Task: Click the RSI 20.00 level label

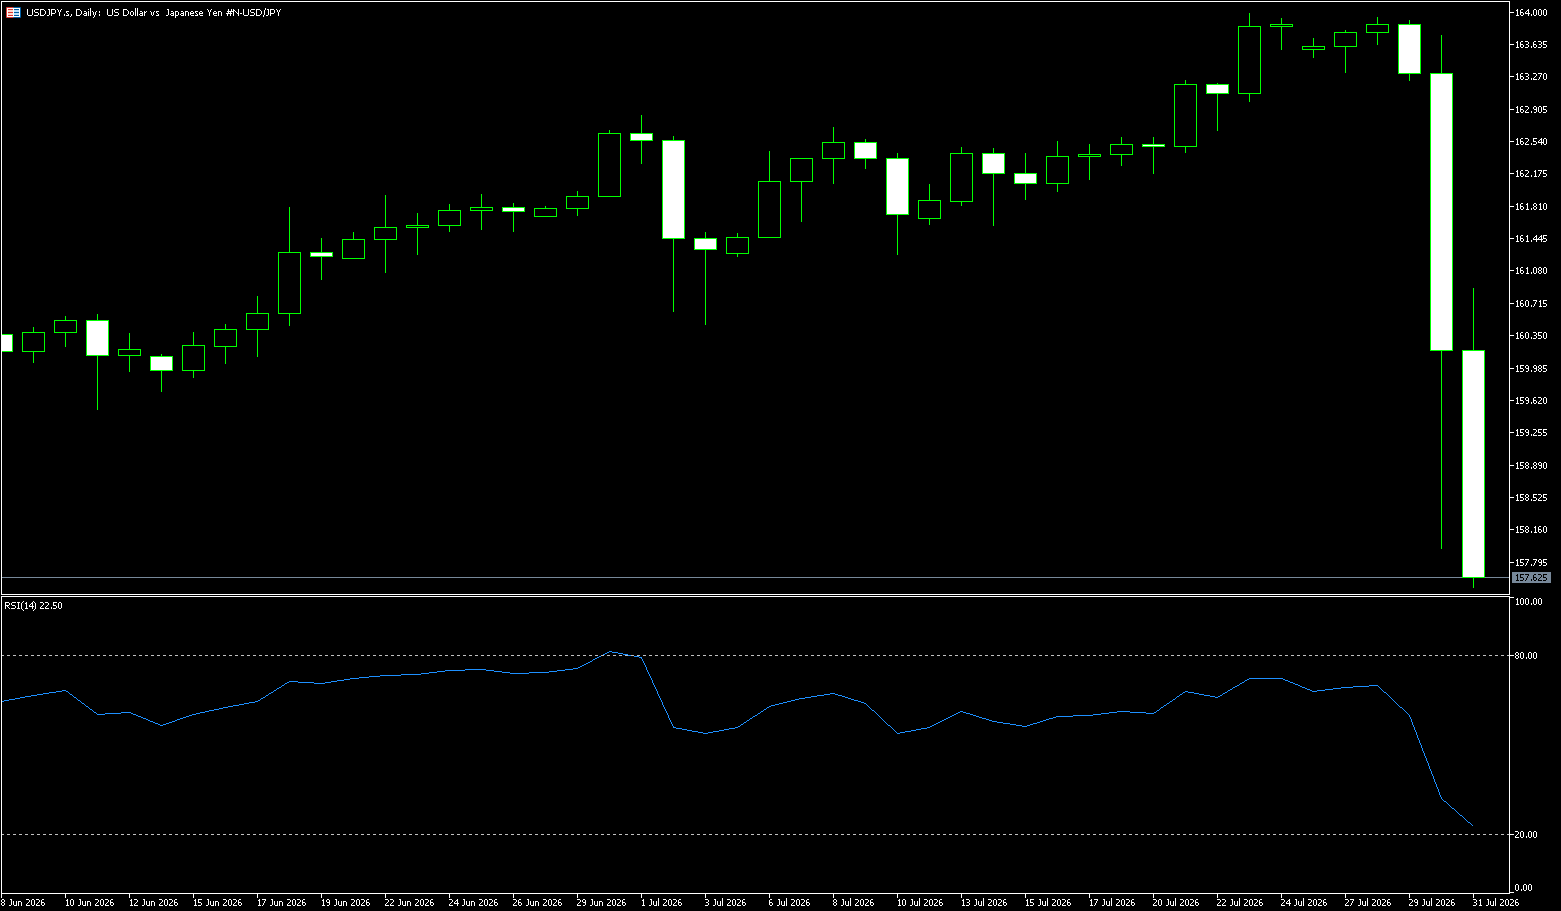Action: [1526, 834]
